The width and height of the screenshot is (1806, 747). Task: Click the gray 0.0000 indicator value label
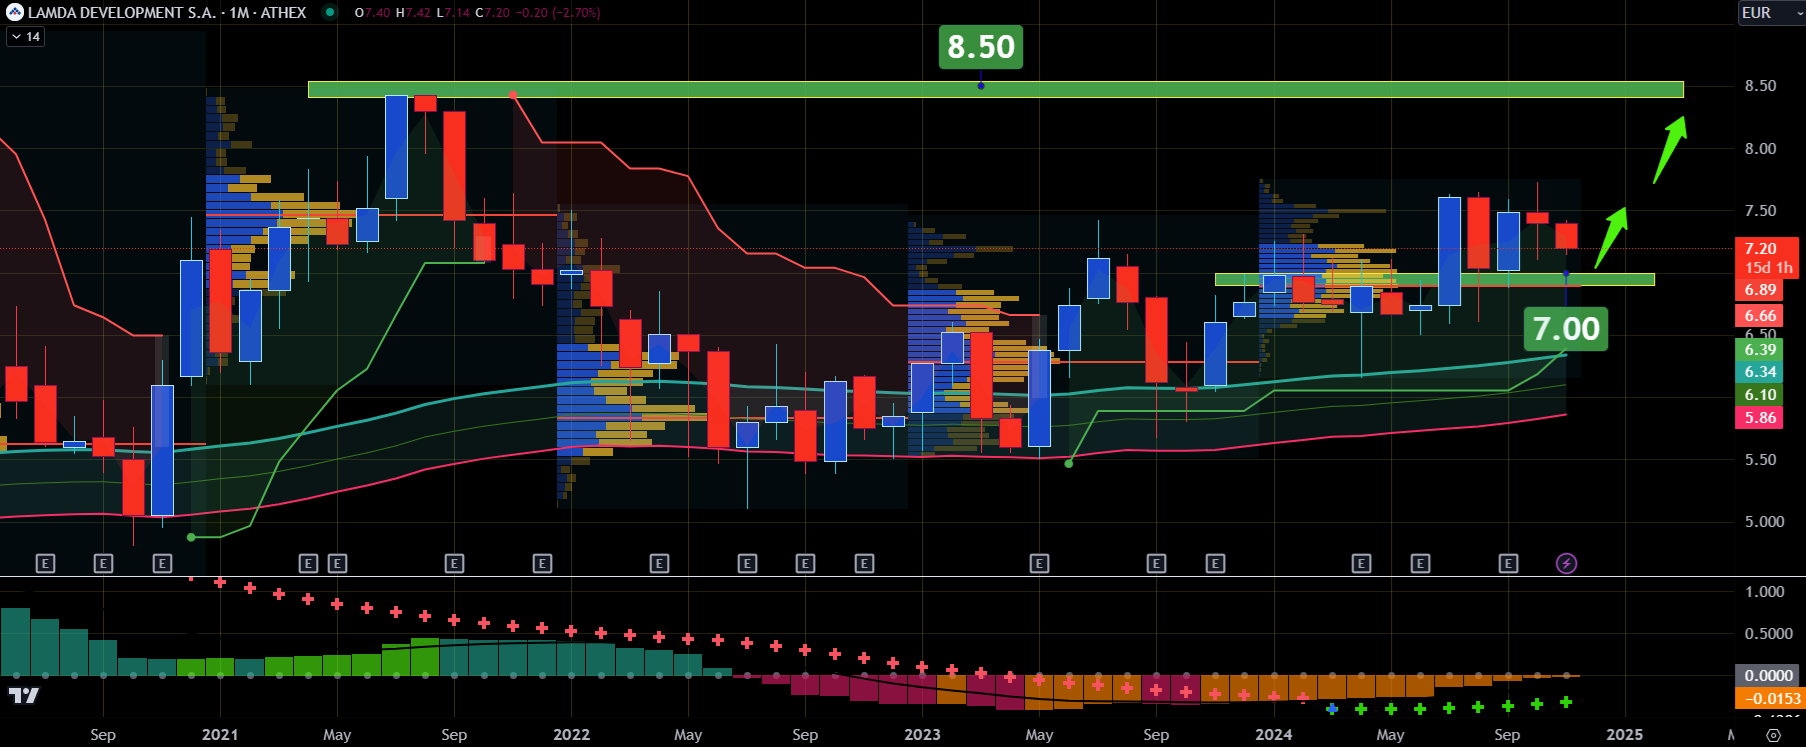click(x=1768, y=675)
